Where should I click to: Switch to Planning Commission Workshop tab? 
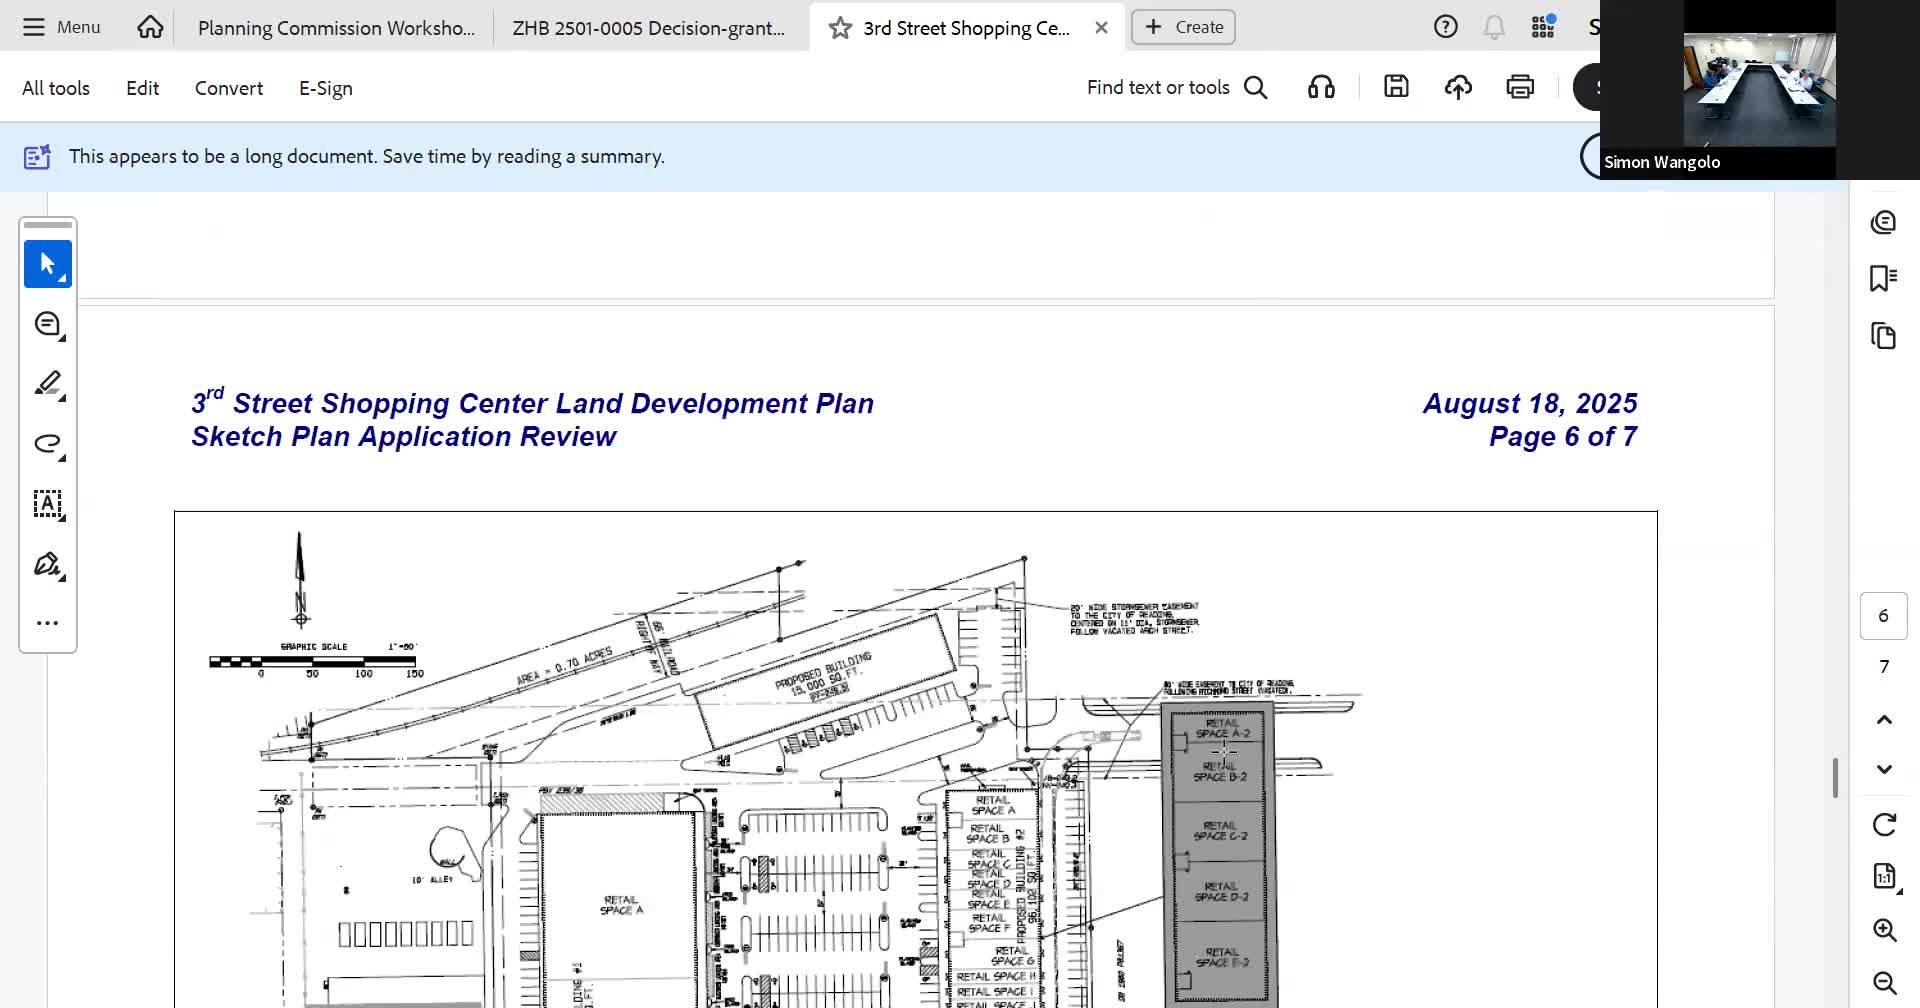point(336,28)
